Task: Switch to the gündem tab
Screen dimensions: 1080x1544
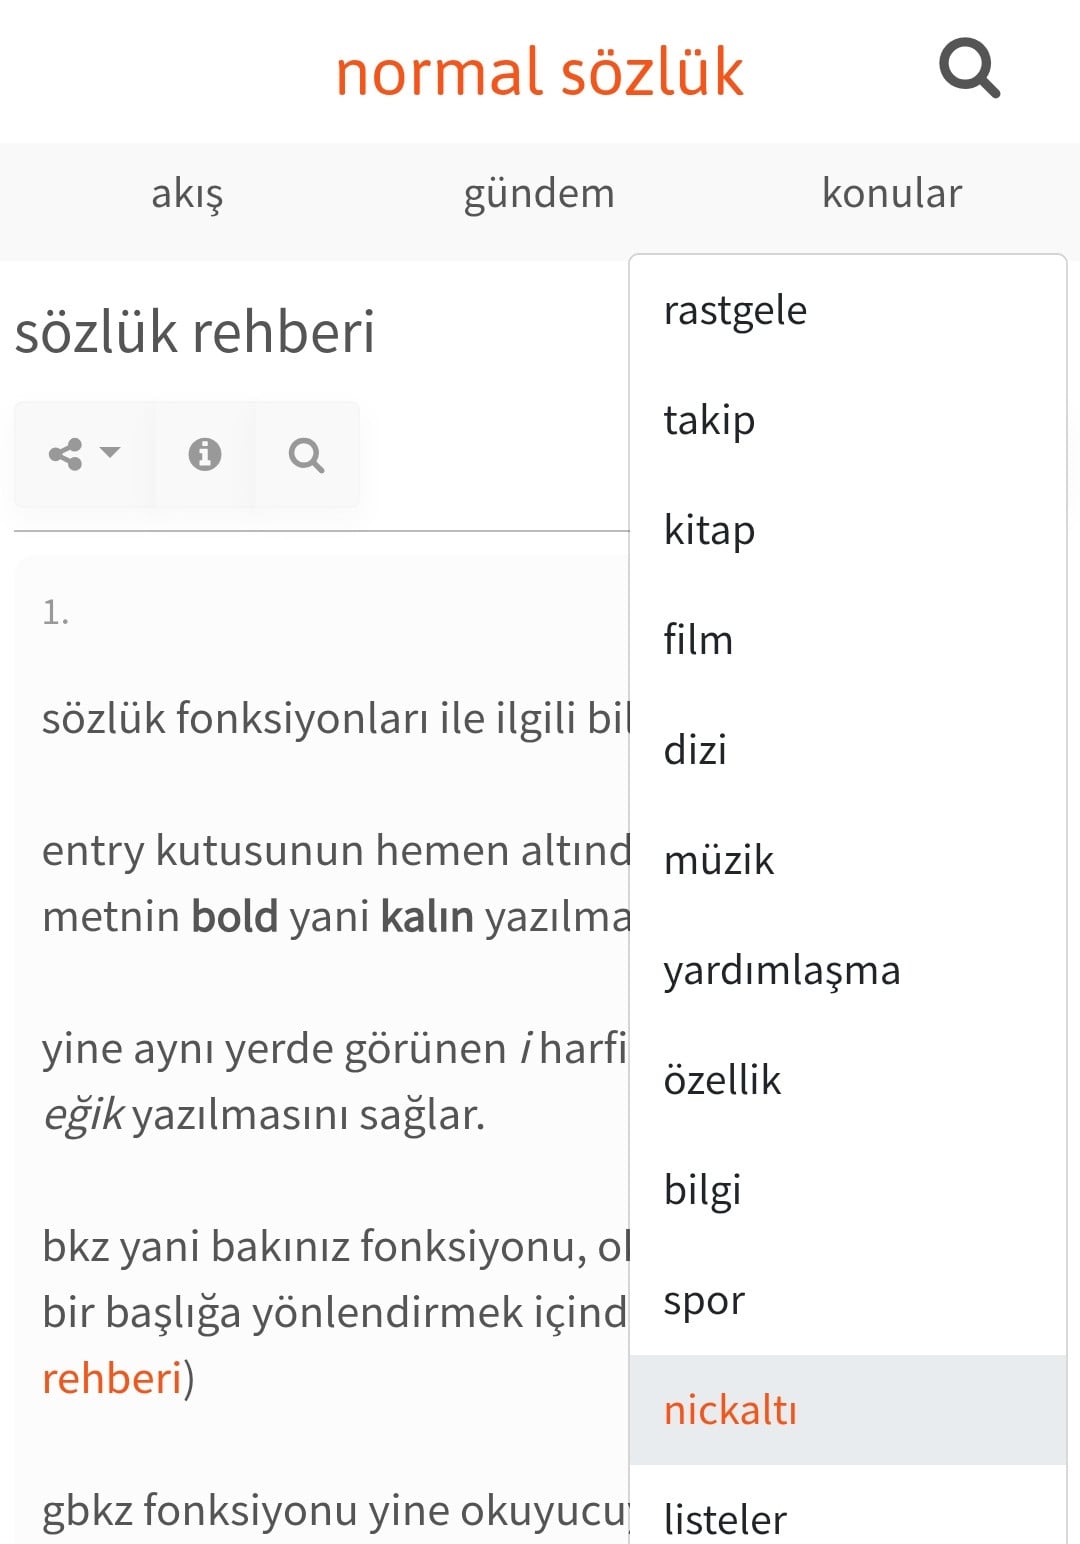Action: (539, 193)
